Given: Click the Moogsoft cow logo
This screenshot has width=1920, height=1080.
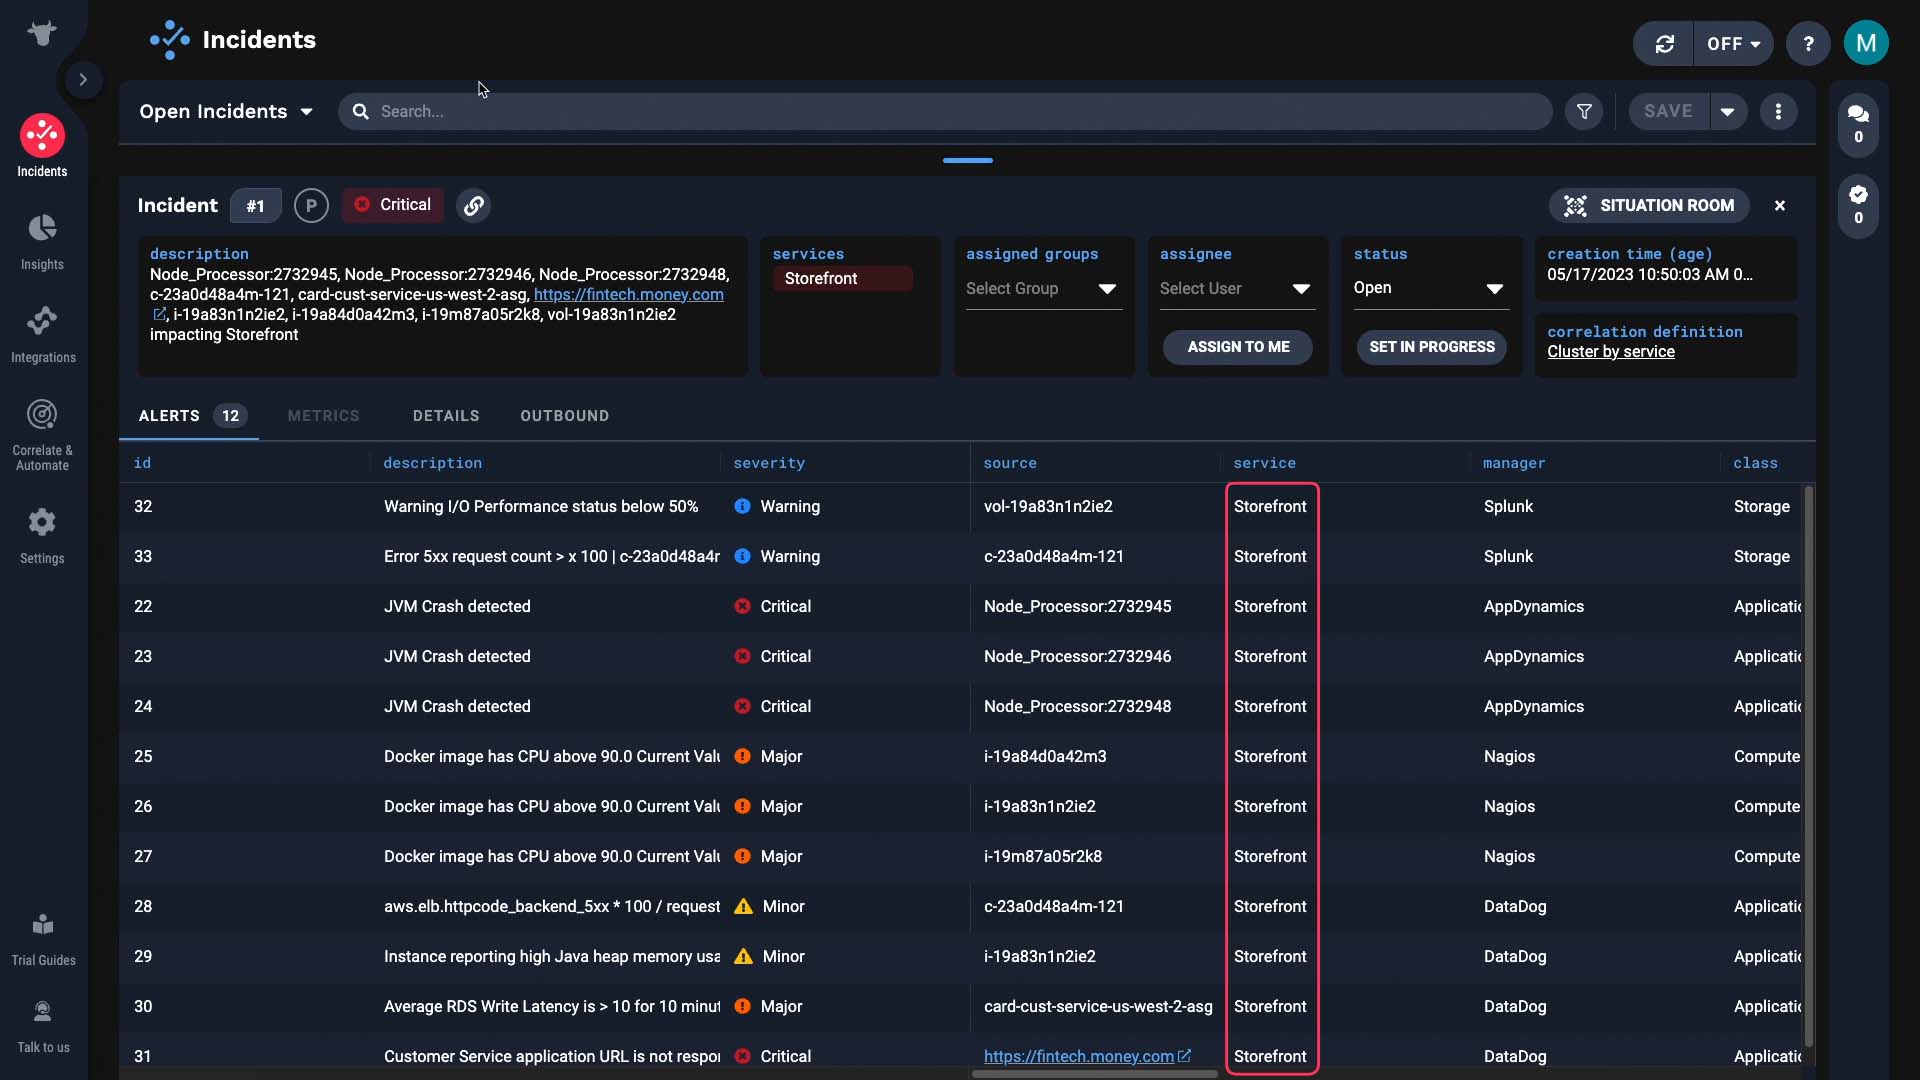Looking at the screenshot, I should [x=42, y=33].
